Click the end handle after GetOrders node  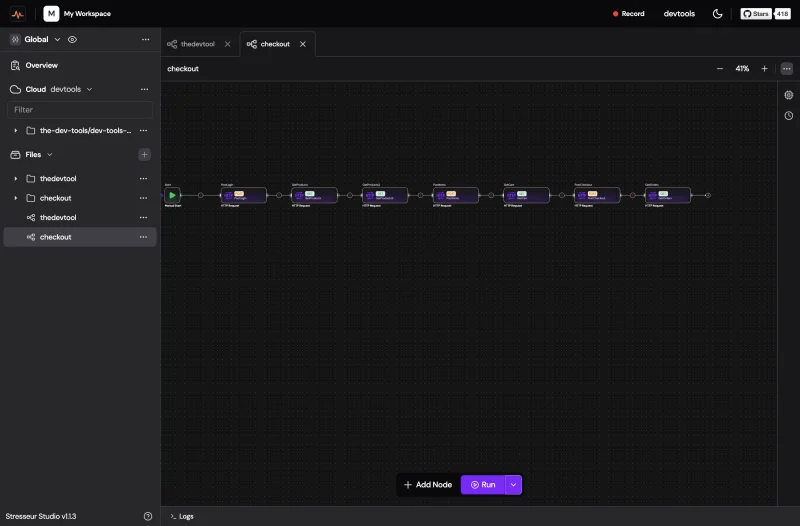click(x=708, y=195)
